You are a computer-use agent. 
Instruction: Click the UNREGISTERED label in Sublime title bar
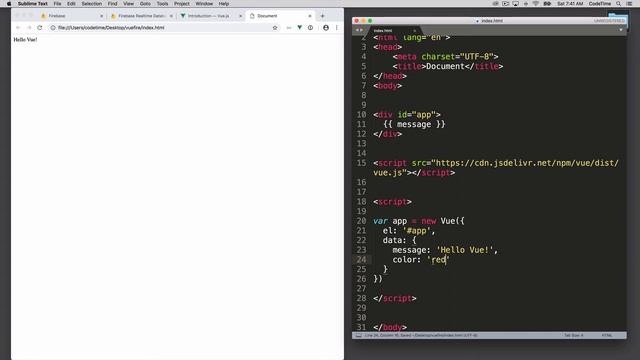coord(609,21)
